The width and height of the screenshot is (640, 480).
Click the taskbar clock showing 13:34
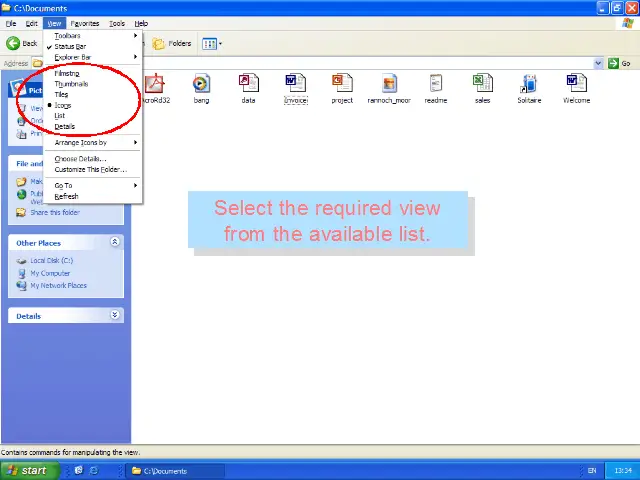click(623, 471)
